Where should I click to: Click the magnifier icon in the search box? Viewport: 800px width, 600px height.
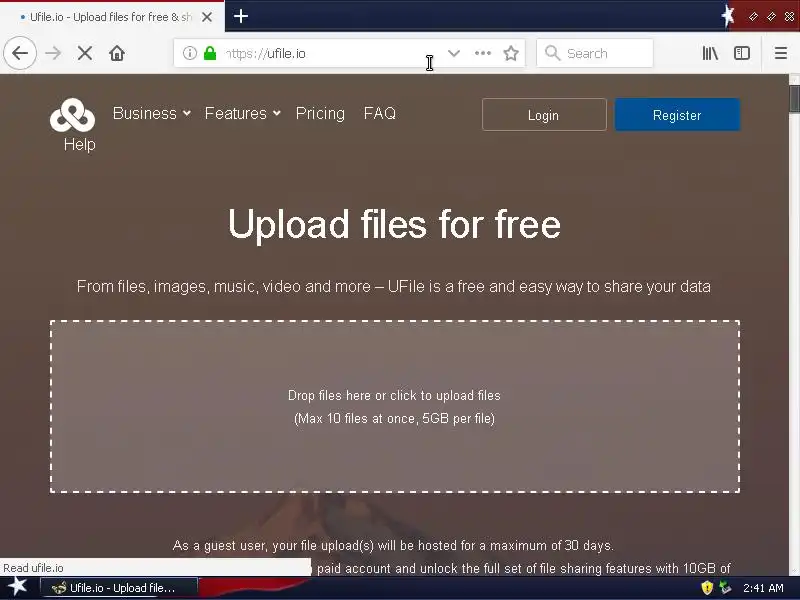(552, 53)
